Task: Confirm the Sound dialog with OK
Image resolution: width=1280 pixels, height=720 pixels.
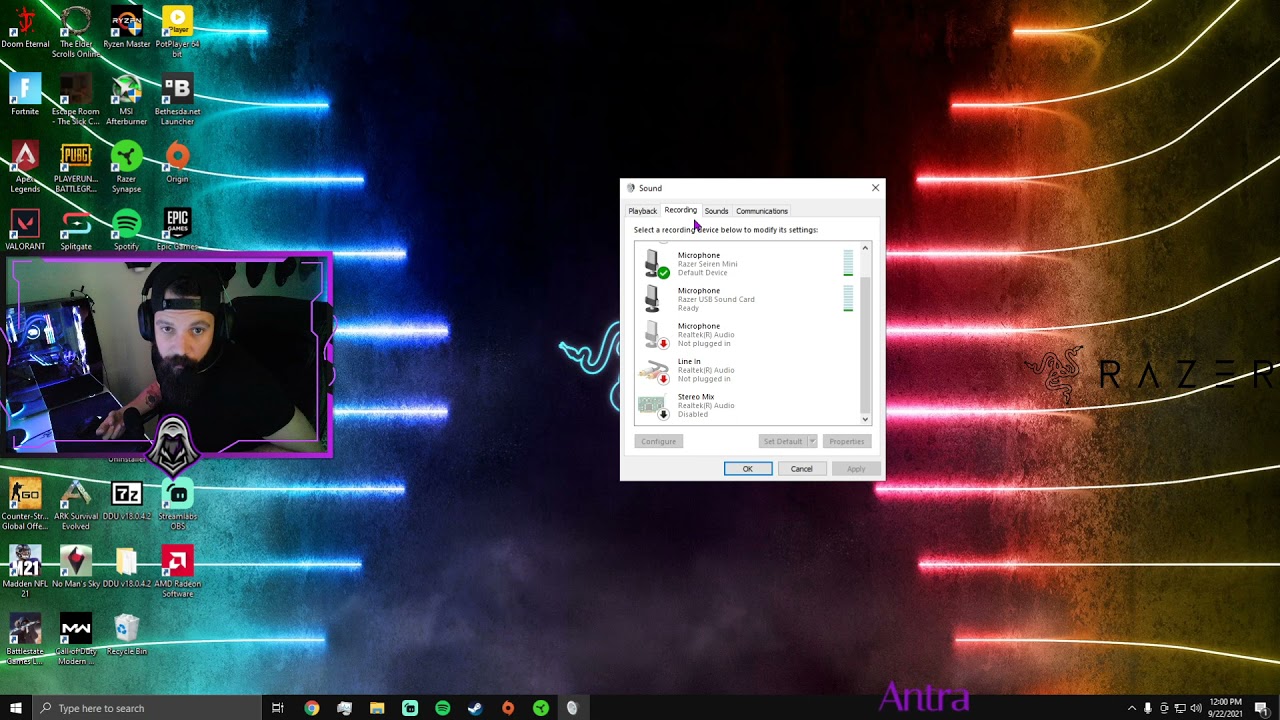Action: tap(747, 469)
